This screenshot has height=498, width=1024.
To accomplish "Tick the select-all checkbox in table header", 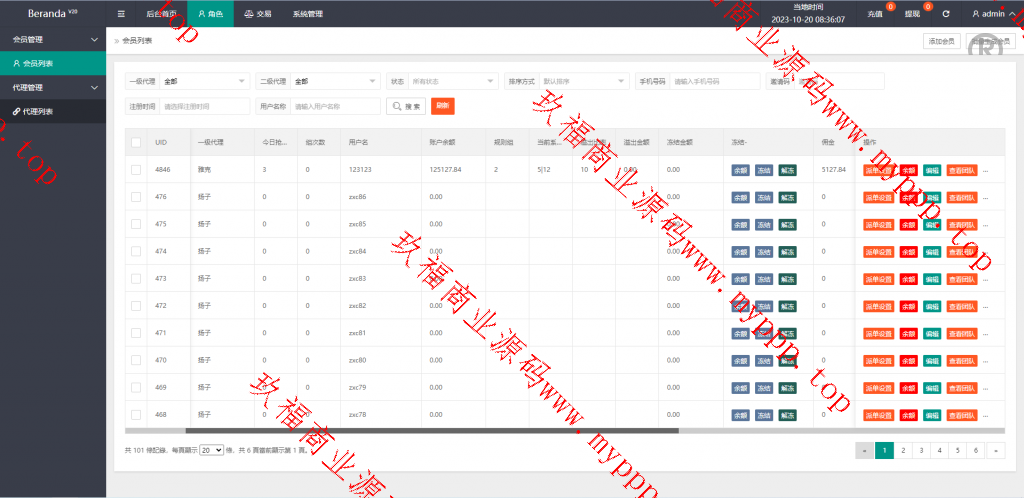I will tap(136, 143).
